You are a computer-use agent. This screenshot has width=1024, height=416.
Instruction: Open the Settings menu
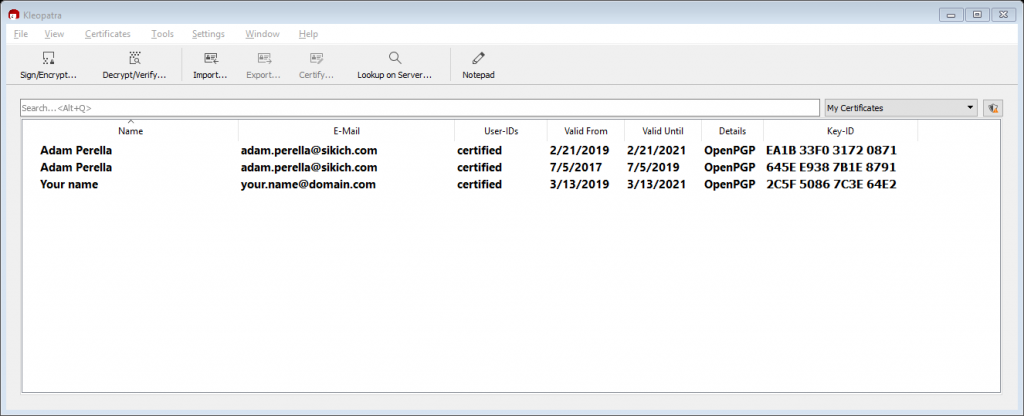pos(208,34)
